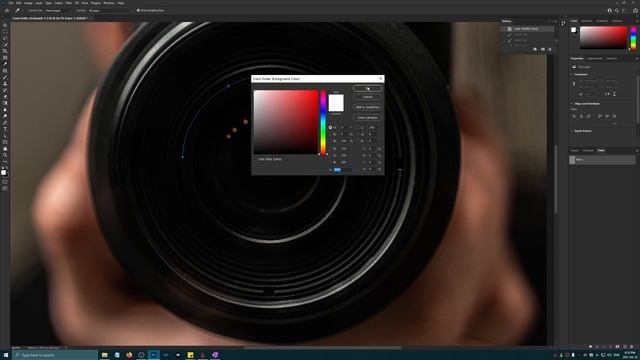Click the collapsed panel icon beside History panel
Image resolution: width=640 pixels, height=360 pixels.
tap(563, 24)
